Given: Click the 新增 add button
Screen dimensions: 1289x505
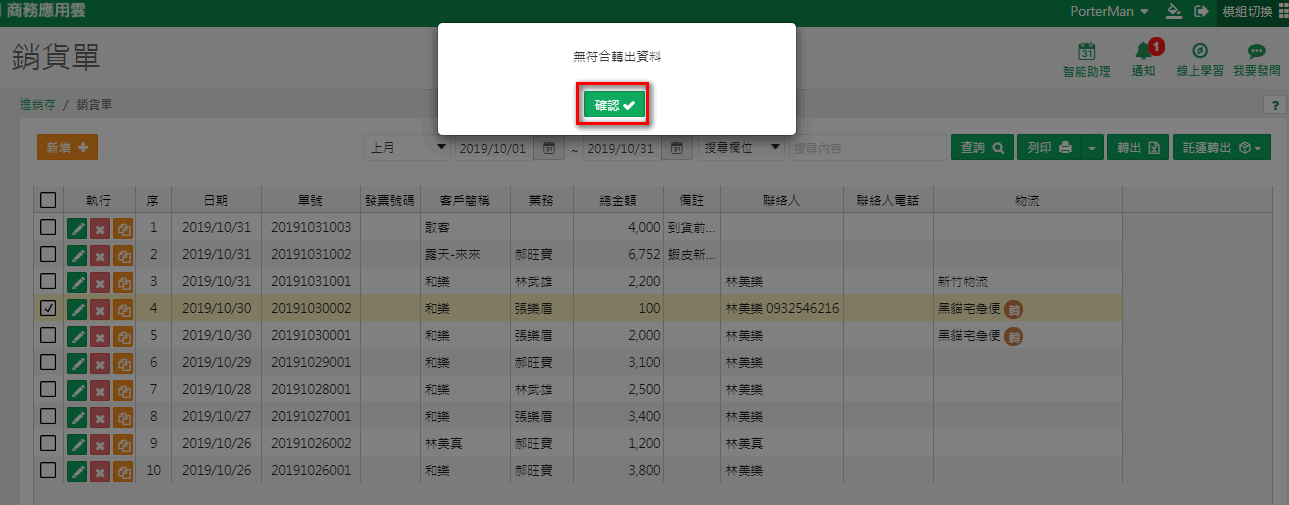Looking at the screenshot, I should (67, 147).
